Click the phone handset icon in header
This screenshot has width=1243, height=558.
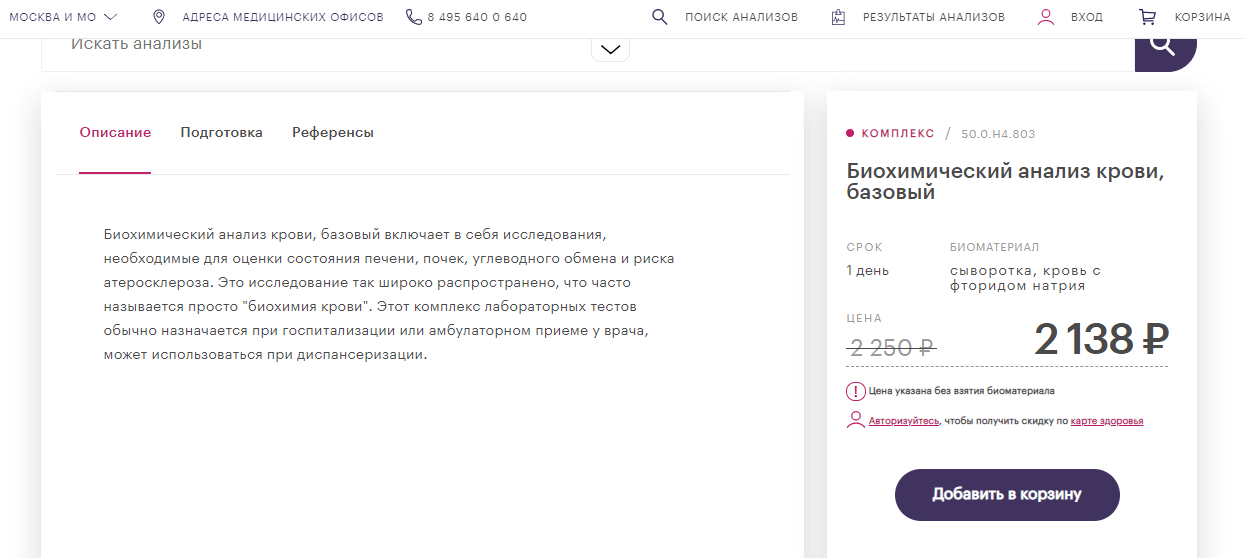pos(414,17)
